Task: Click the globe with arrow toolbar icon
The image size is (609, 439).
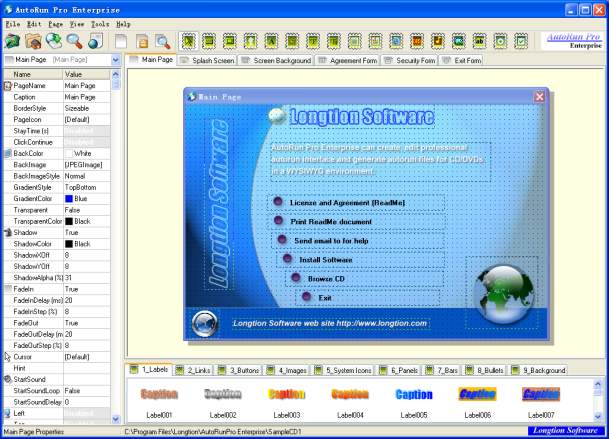Action: click(x=54, y=41)
